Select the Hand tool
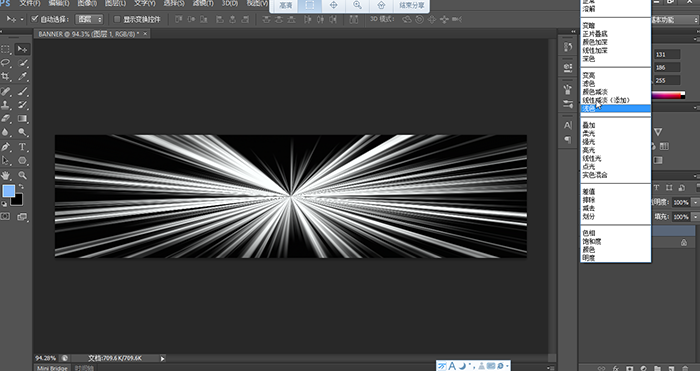 pyautogui.click(x=6, y=175)
